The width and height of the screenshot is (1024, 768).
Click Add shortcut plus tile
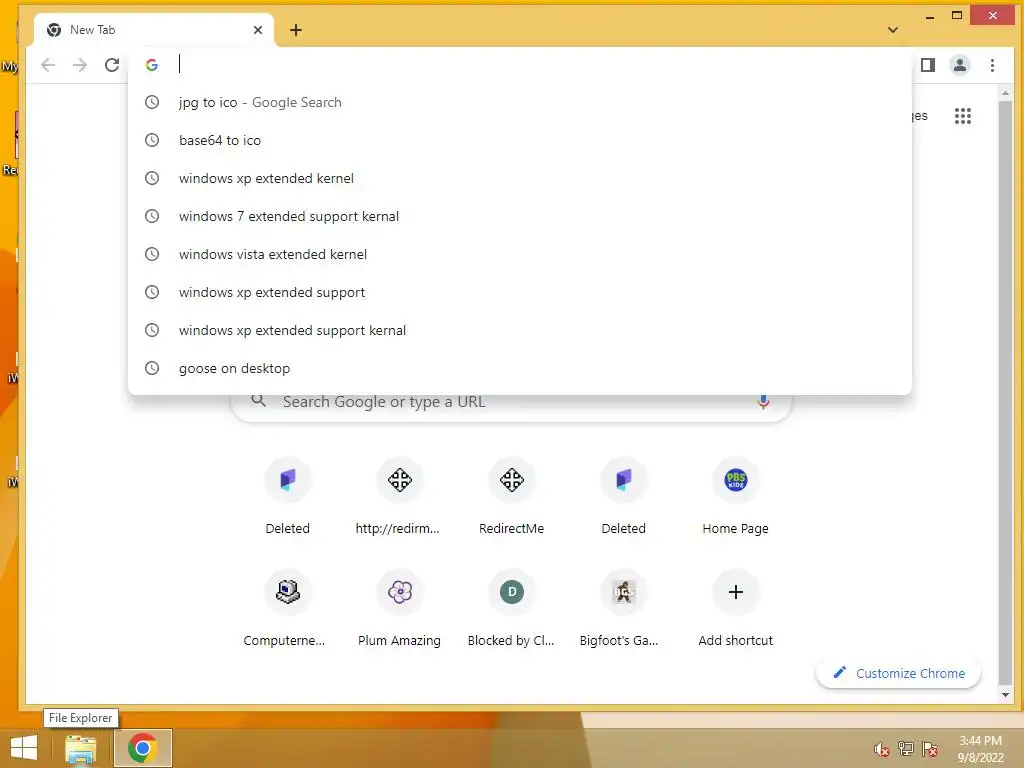pyautogui.click(x=735, y=609)
